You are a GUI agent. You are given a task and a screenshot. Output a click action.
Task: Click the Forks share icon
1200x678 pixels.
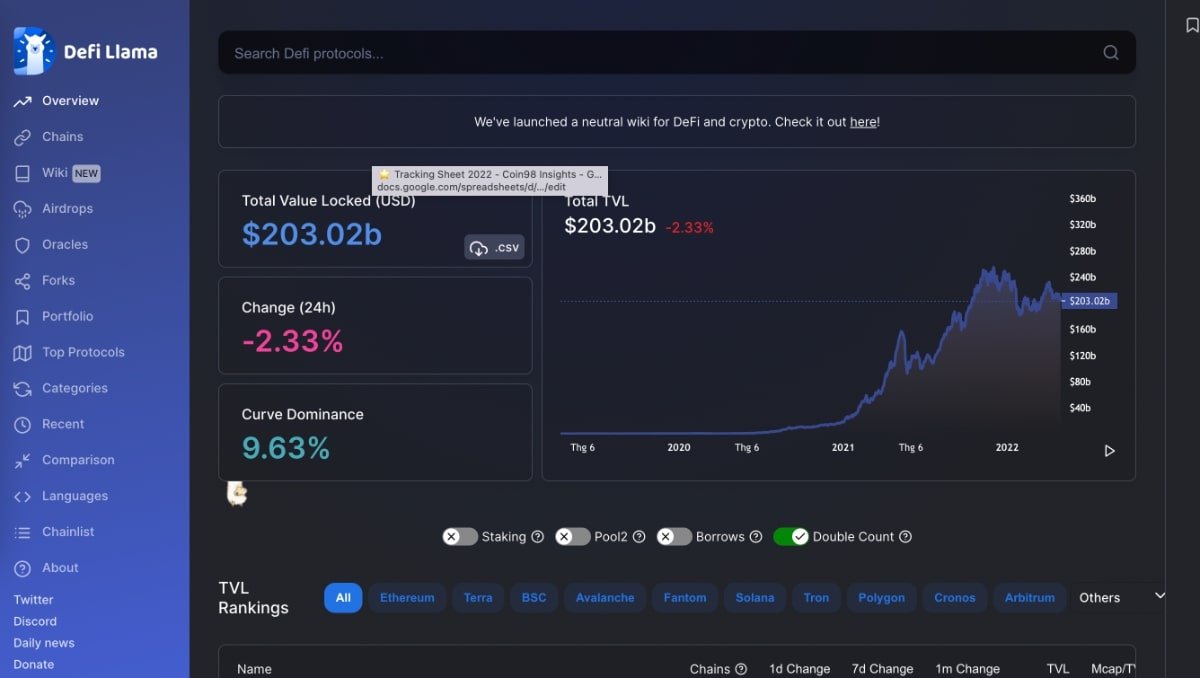click(x=23, y=281)
